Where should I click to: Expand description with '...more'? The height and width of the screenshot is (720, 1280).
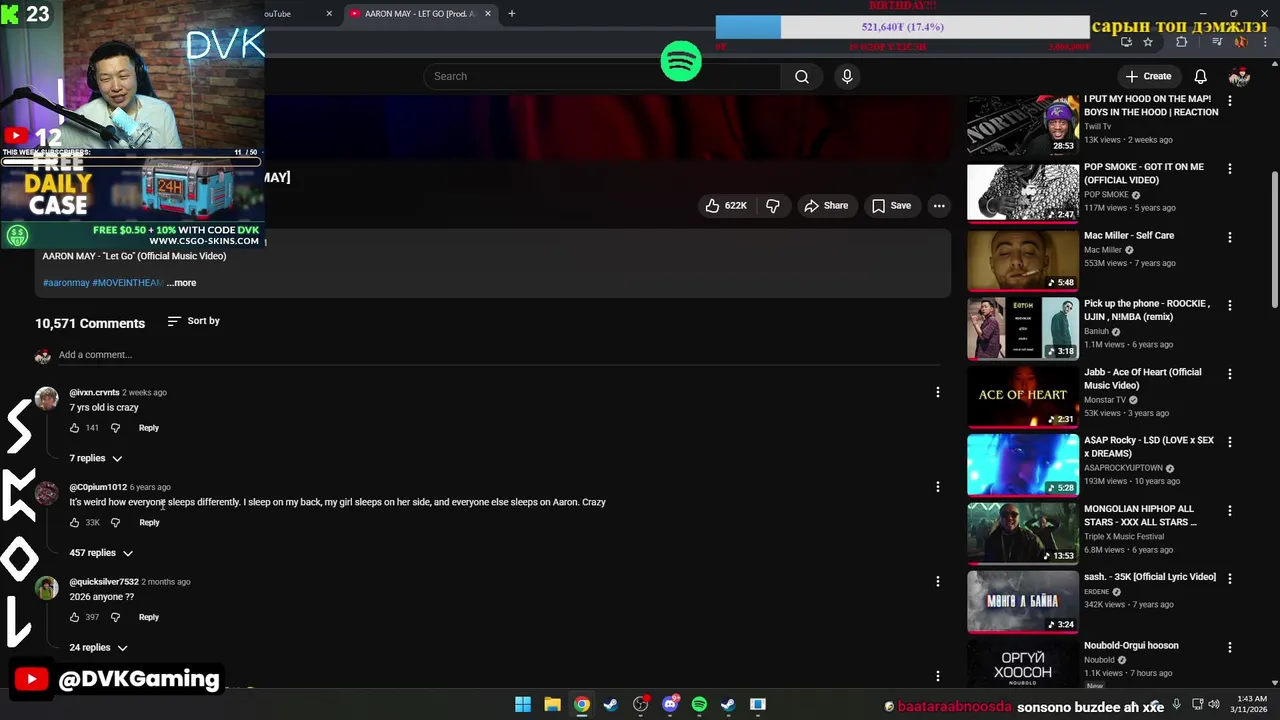click(x=181, y=283)
